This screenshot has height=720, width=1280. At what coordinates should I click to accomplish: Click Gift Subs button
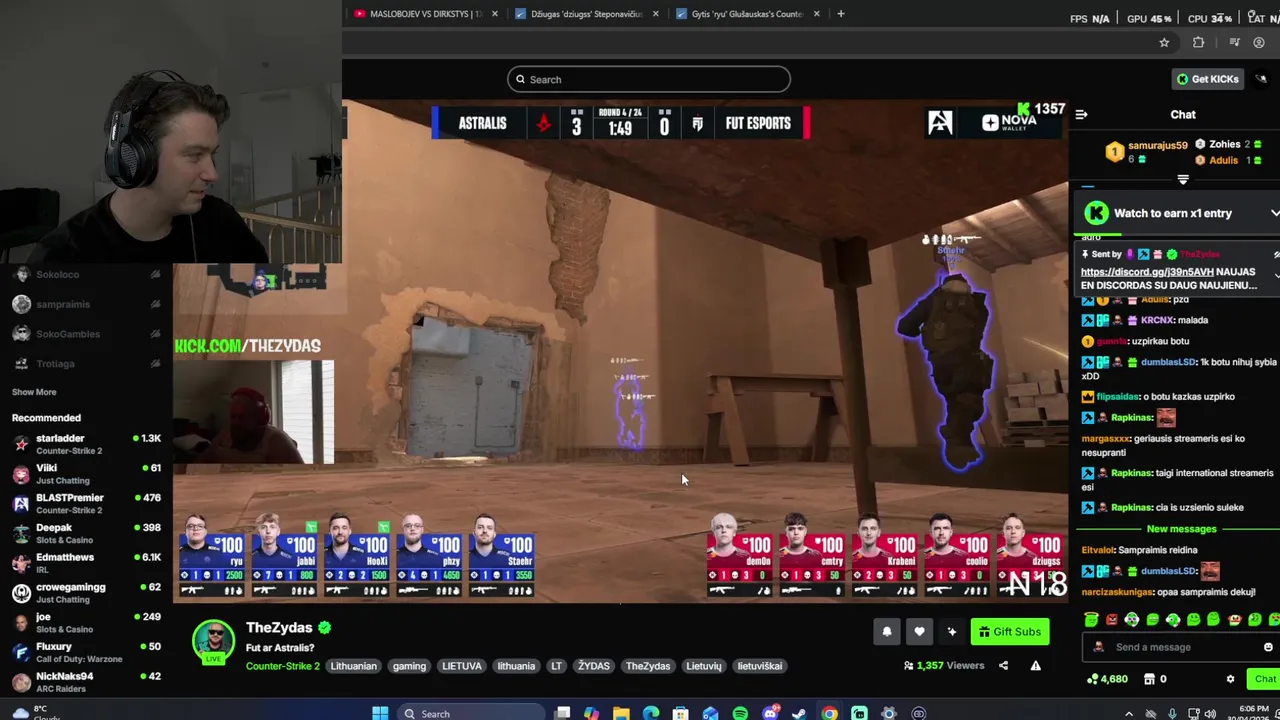(1010, 632)
